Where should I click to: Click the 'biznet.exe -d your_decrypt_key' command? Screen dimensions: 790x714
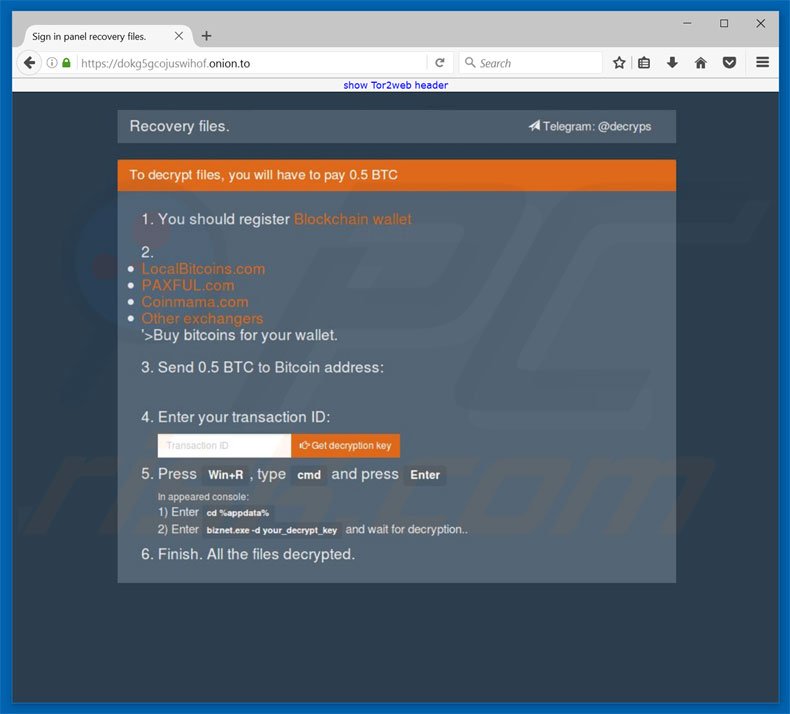coord(272,530)
